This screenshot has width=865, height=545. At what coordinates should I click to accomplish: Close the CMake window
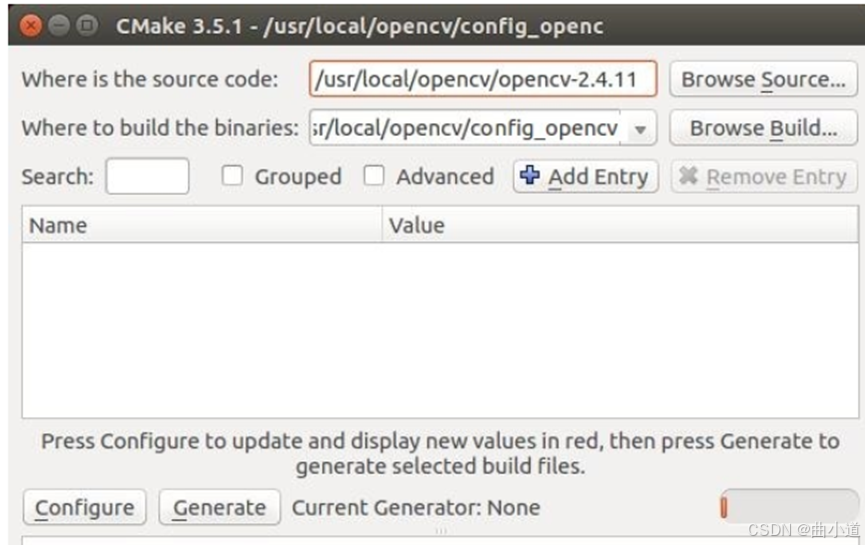click(x=30, y=26)
